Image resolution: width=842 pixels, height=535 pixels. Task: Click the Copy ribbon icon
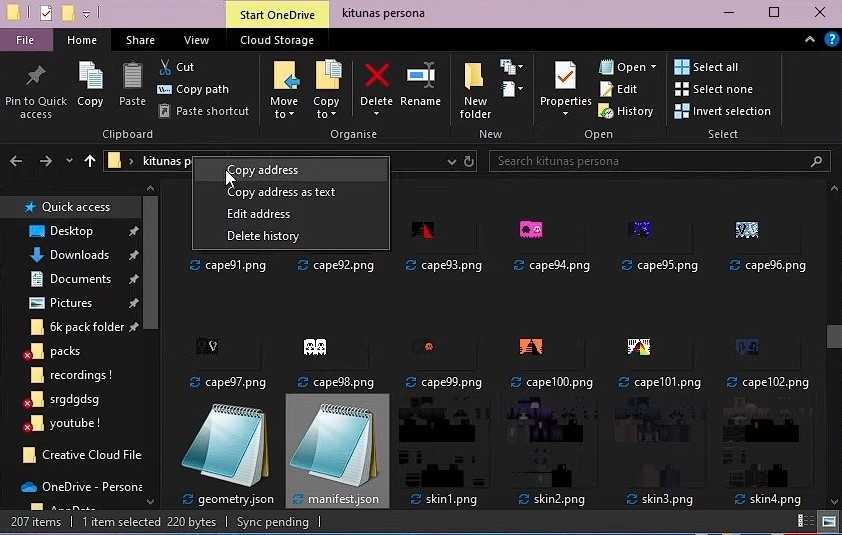tap(90, 76)
